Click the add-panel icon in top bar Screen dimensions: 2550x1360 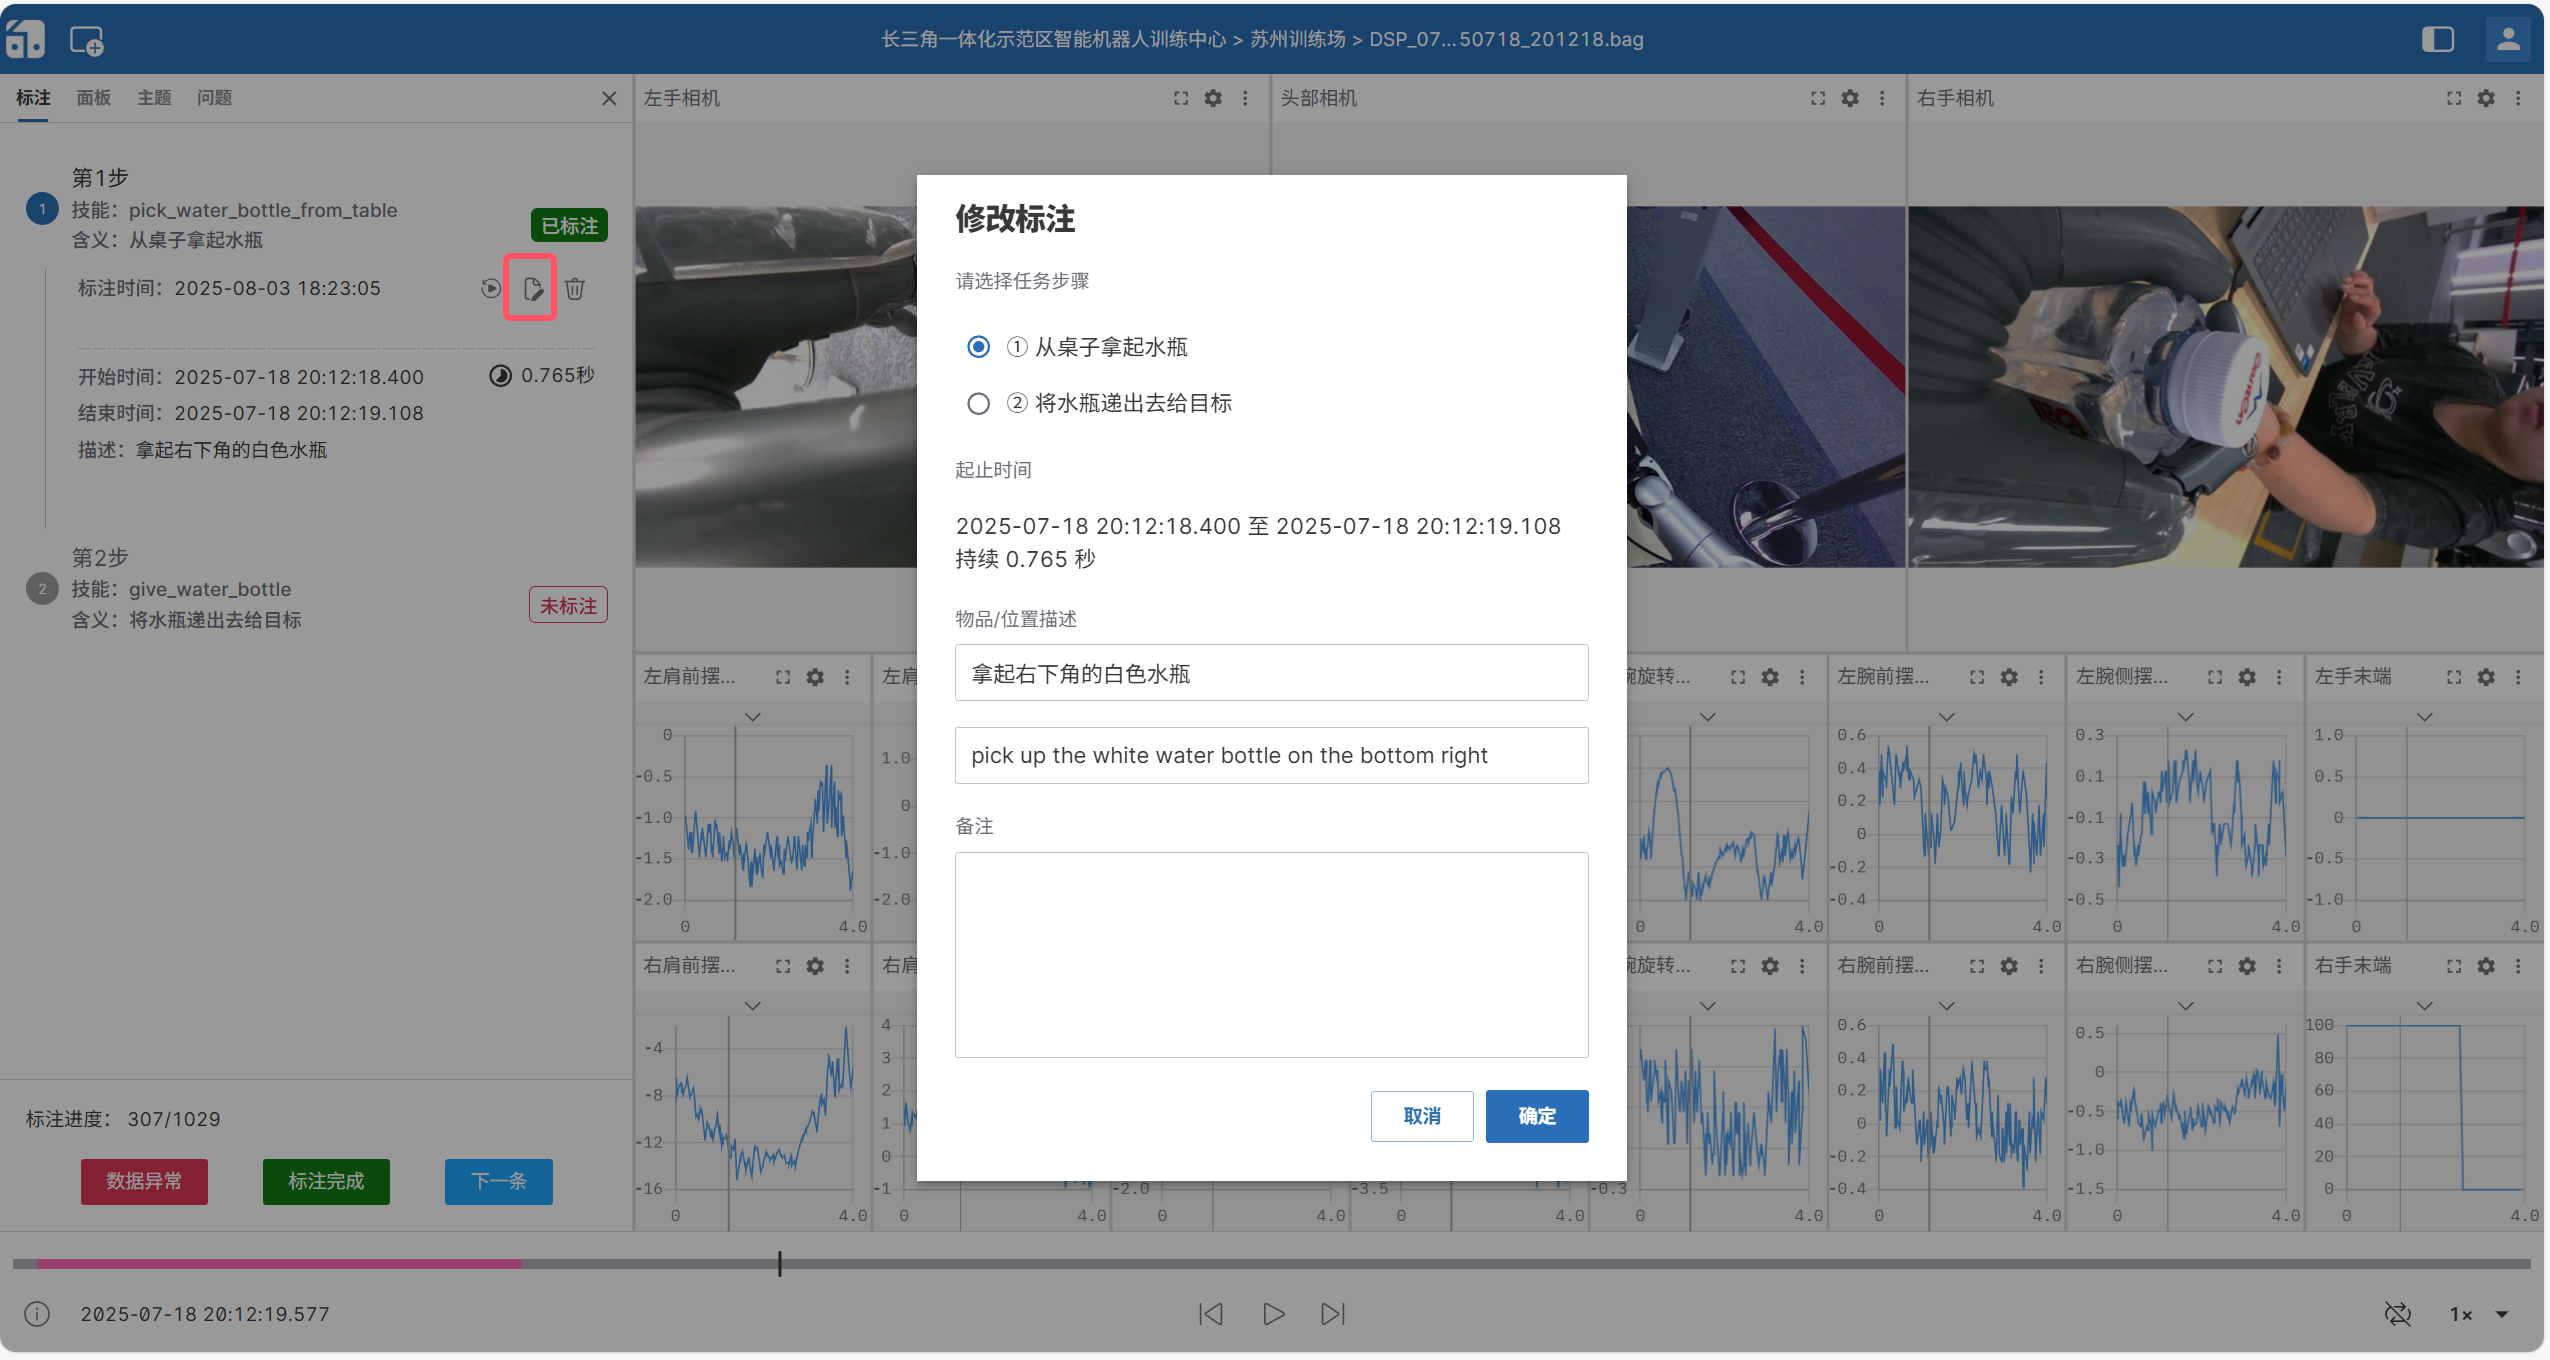tap(87, 41)
